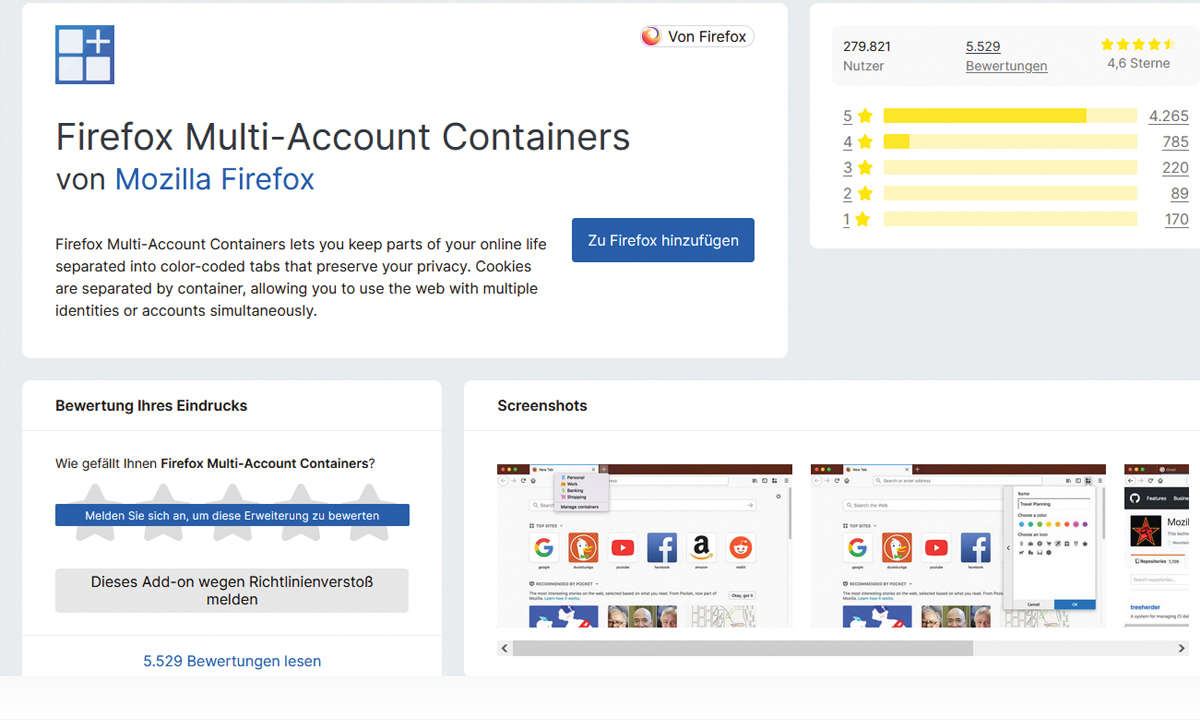
Task: Click the sign-in button to rate this extension
Action: point(232,515)
